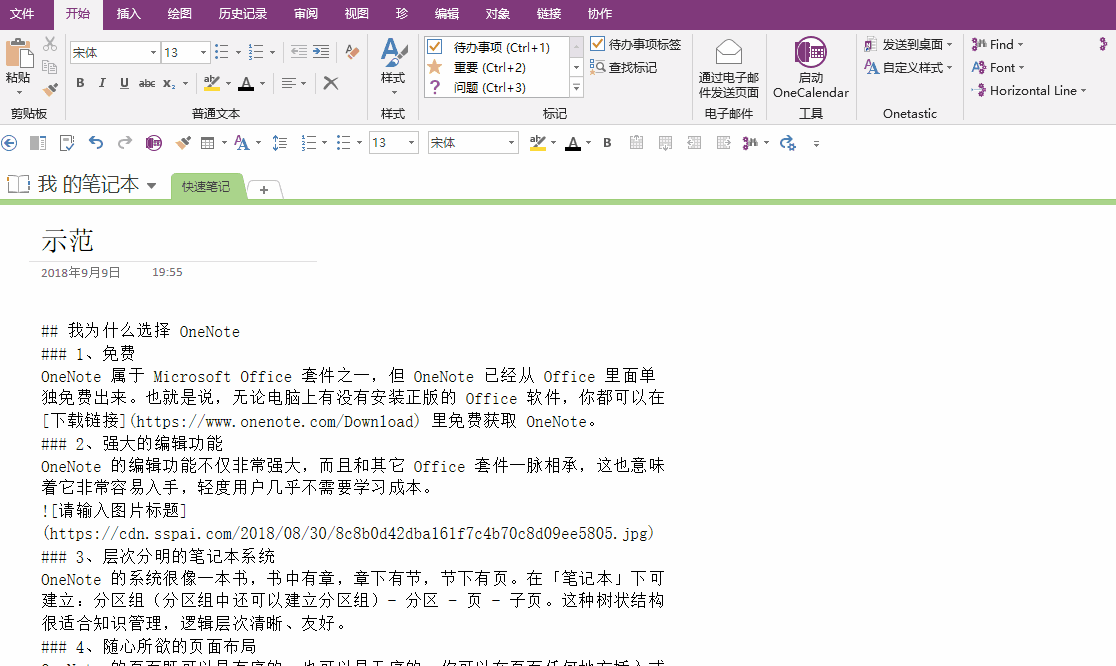Click dock to desktop icon in quick toolbar

38,143
